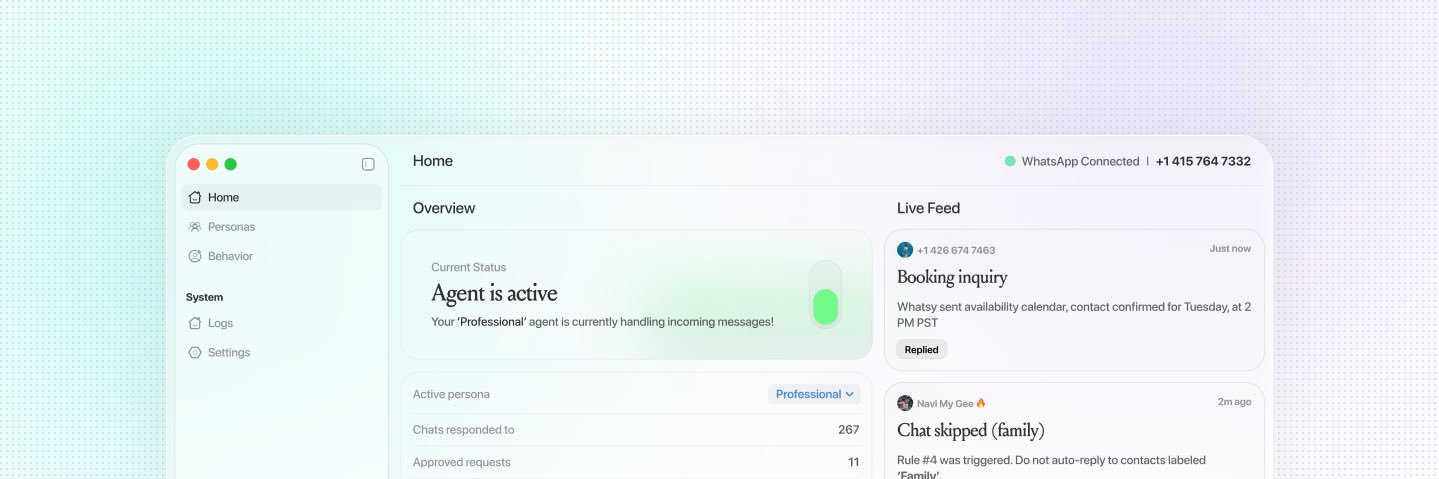
Task: Close the window with red button
Action: pos(194,164)
